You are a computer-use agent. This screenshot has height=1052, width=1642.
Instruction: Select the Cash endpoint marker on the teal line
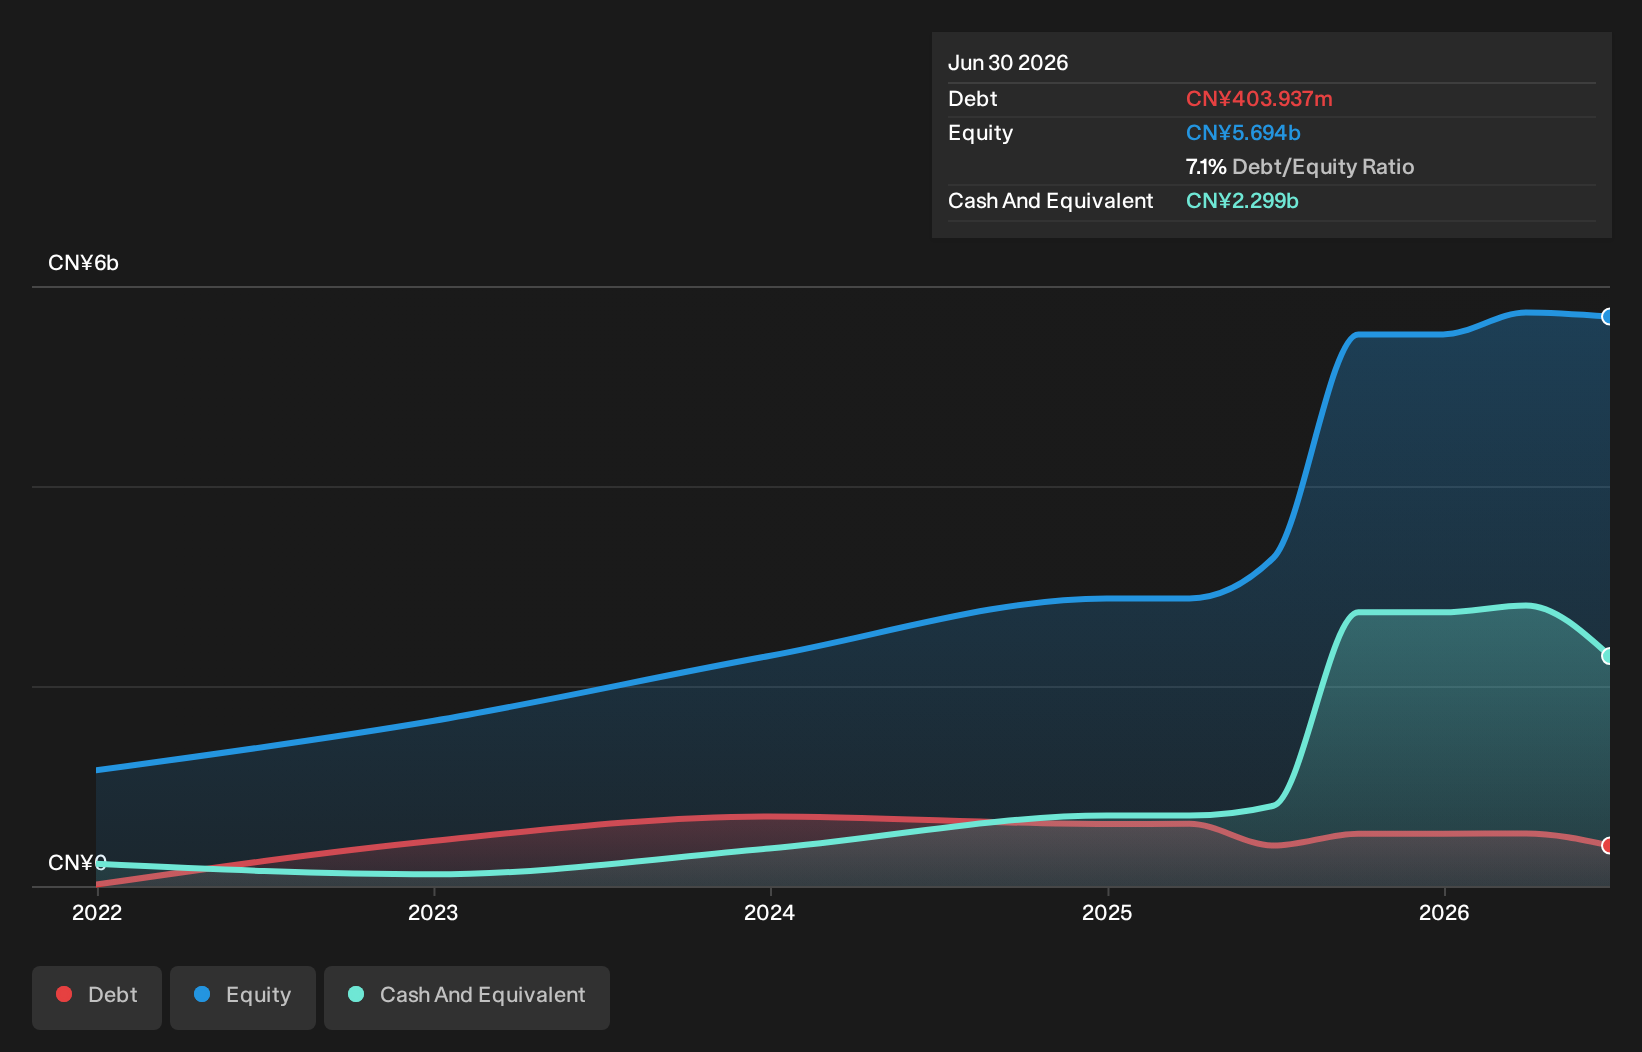coord(1608,656)
